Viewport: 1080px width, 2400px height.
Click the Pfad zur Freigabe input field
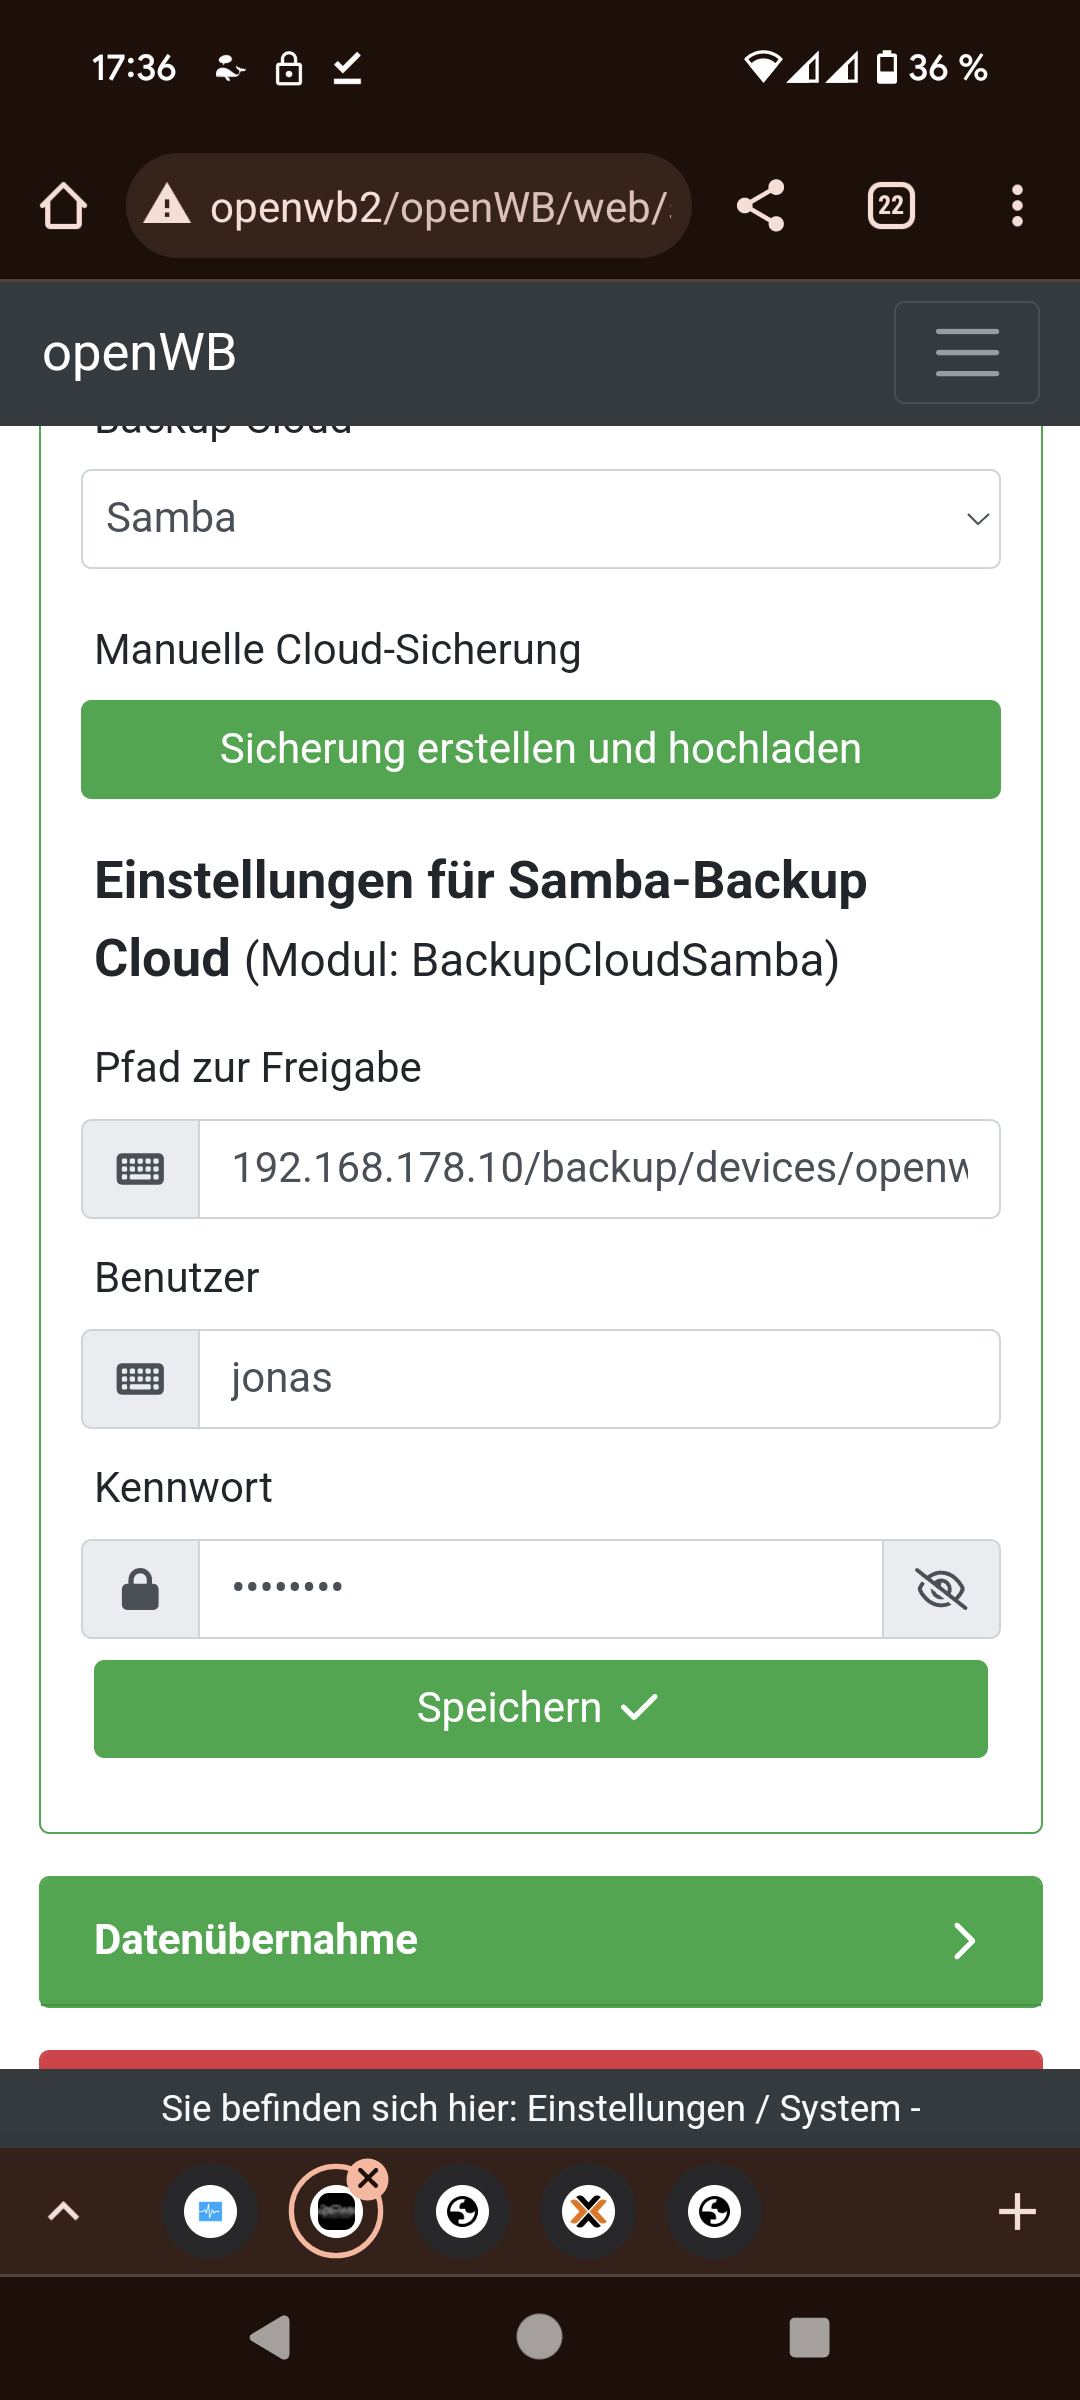(598, 1169)
